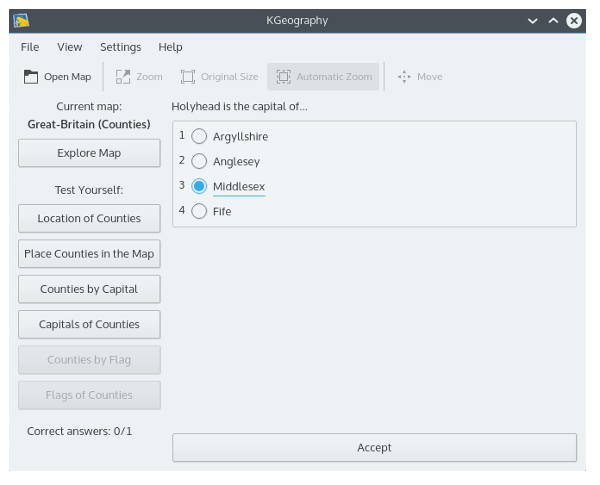Viewport: 600px width, 485px height.
Task: Select the Middlesex radio option
Action: pyautogui.click(x=199, y=186)
